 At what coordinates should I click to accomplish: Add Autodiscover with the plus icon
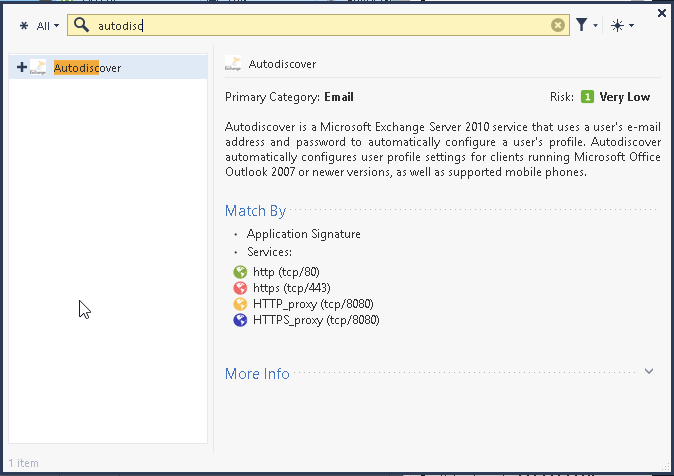pos(22,67)
